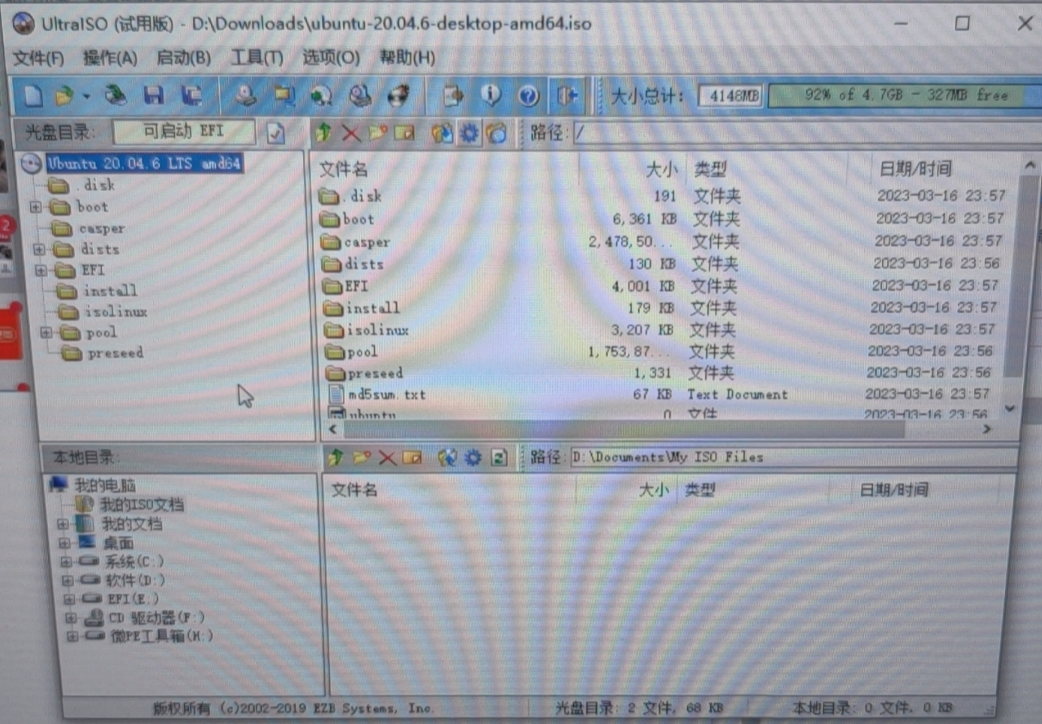This screenshot has width=1042, height=724.
Task: Click the folder-with-monitor toolbar icon
Action: pos(284,96)
